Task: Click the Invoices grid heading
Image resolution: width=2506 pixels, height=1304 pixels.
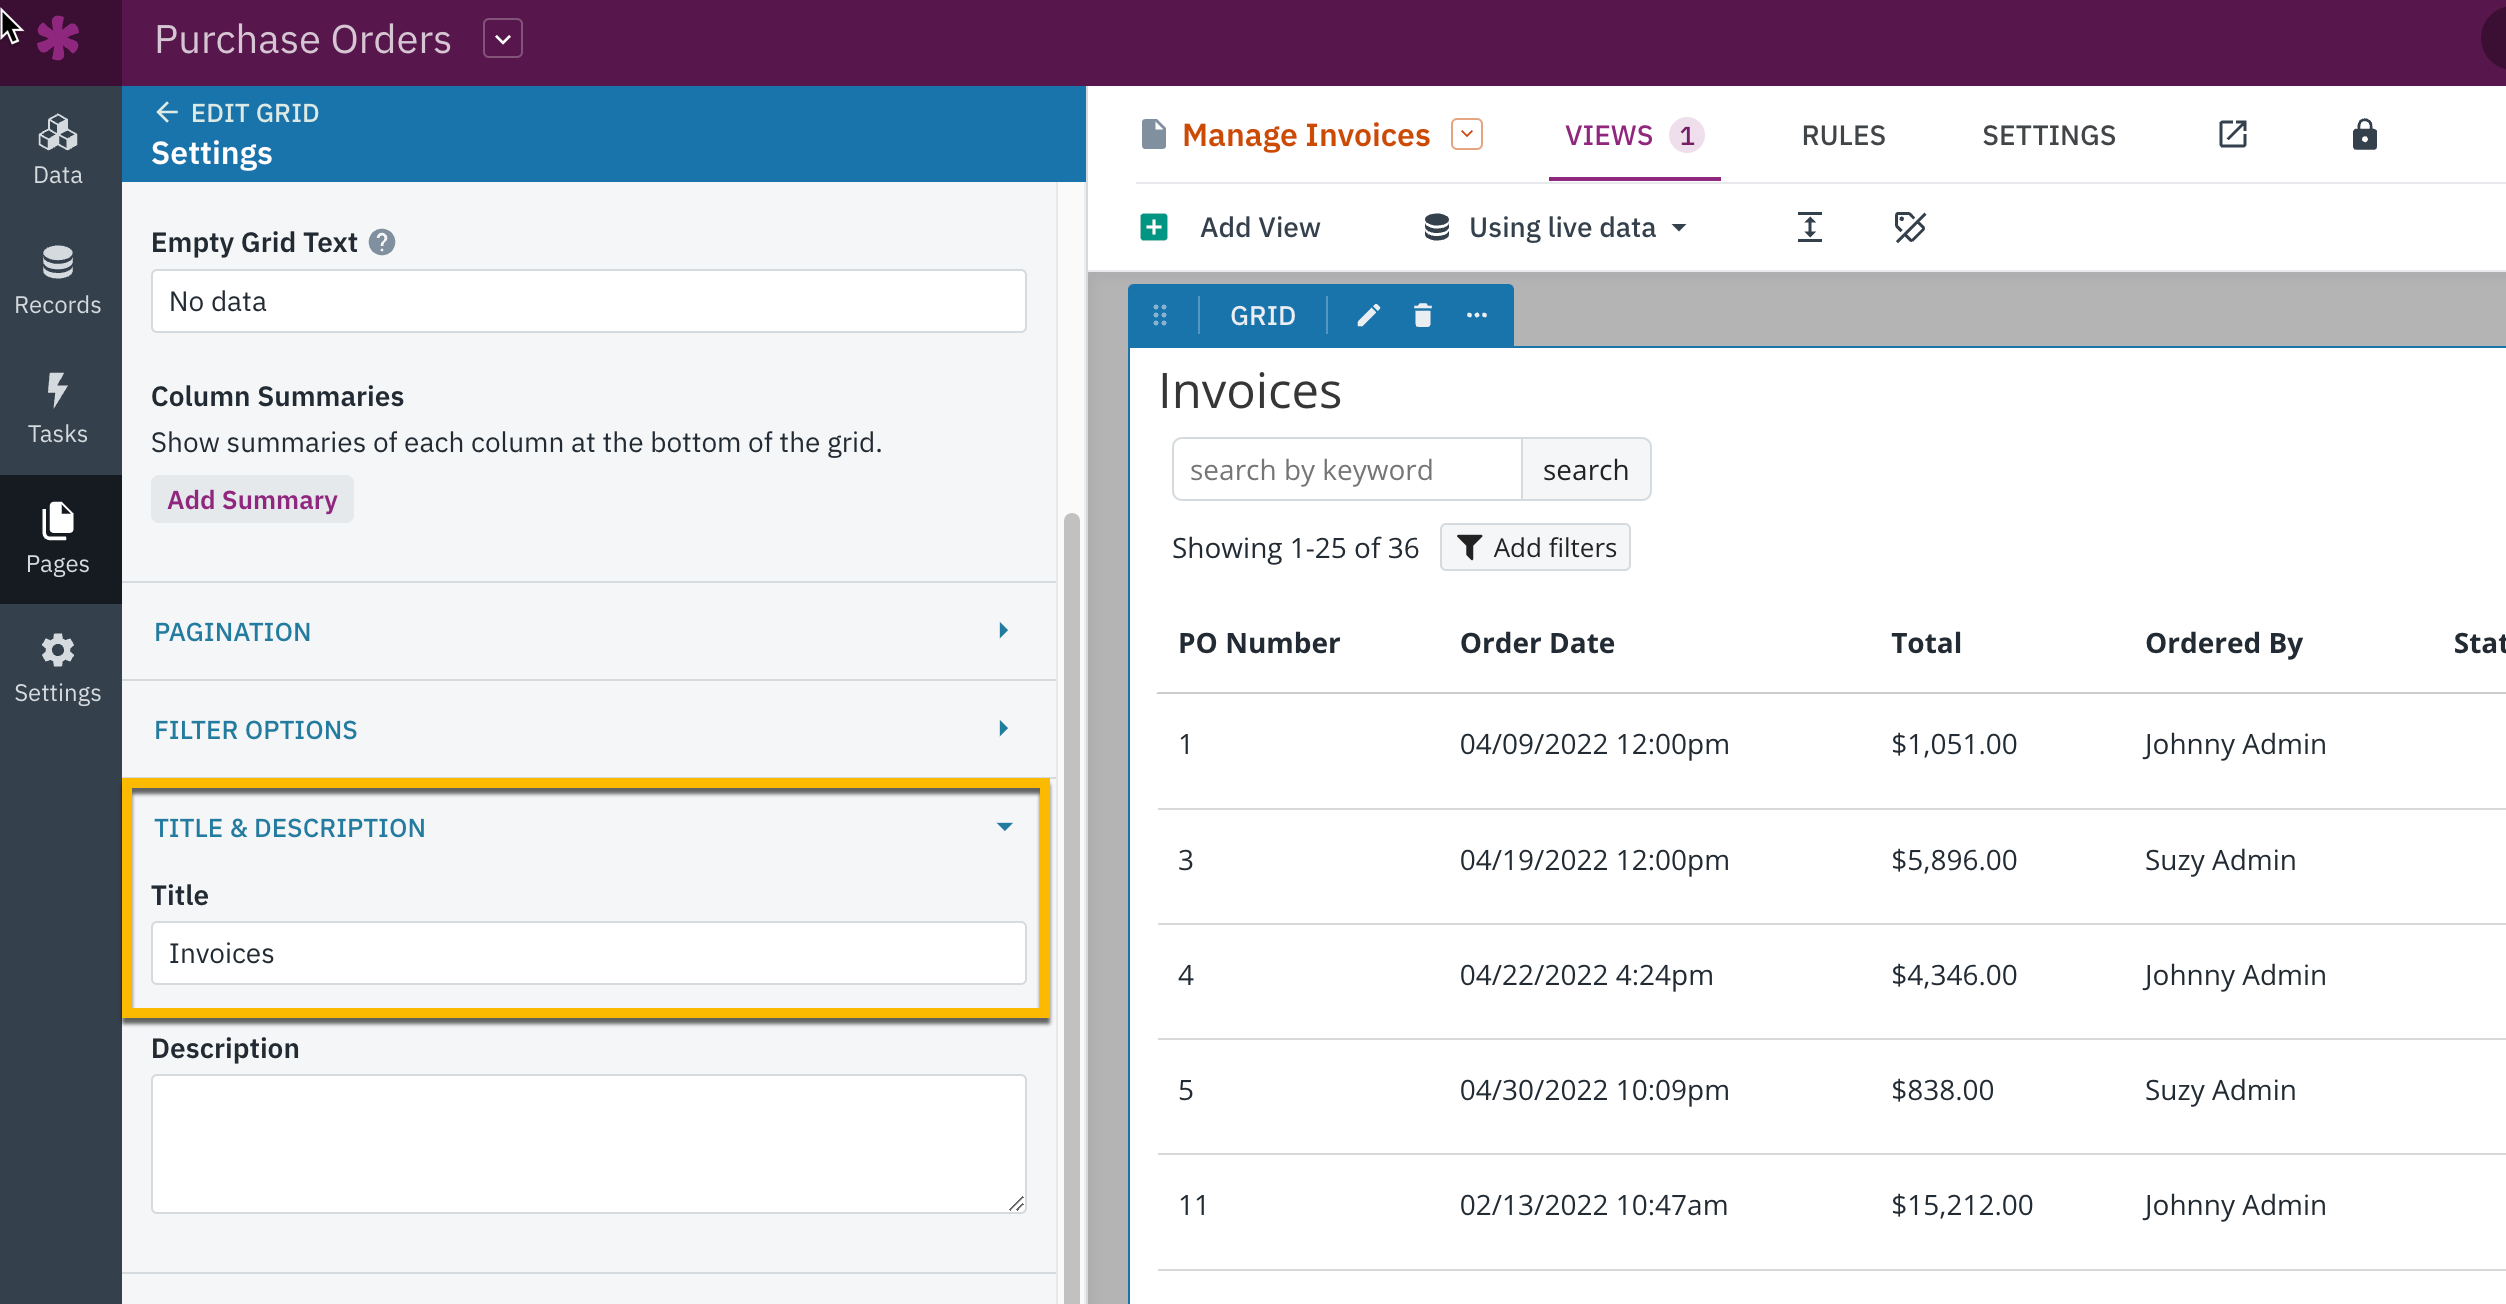Action: [x=1250, y=391]
